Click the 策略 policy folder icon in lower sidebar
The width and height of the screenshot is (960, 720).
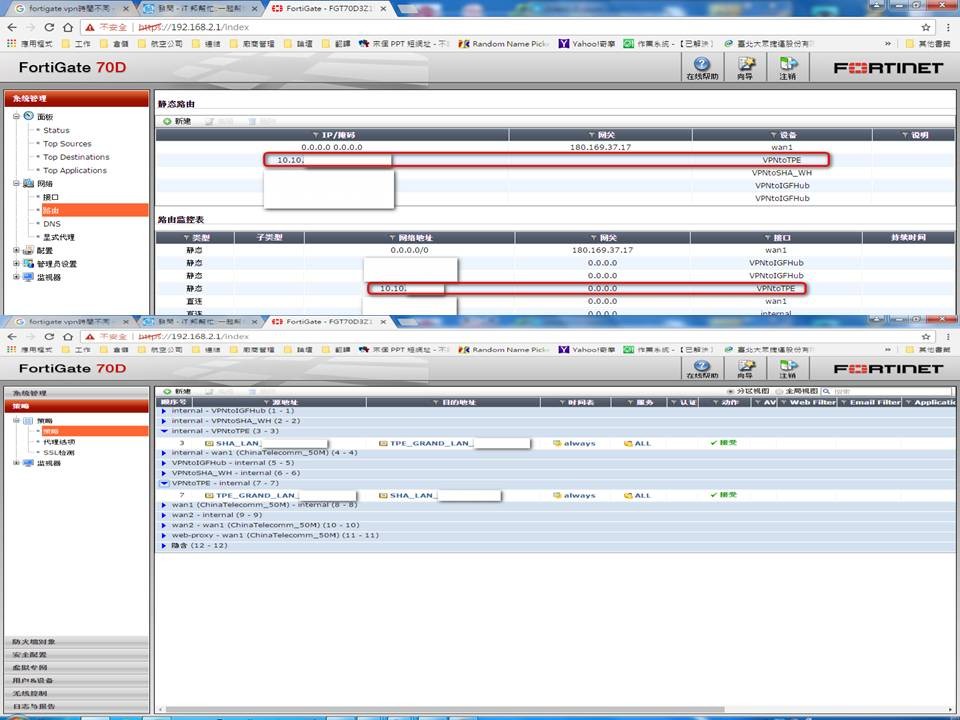(28, 421)
